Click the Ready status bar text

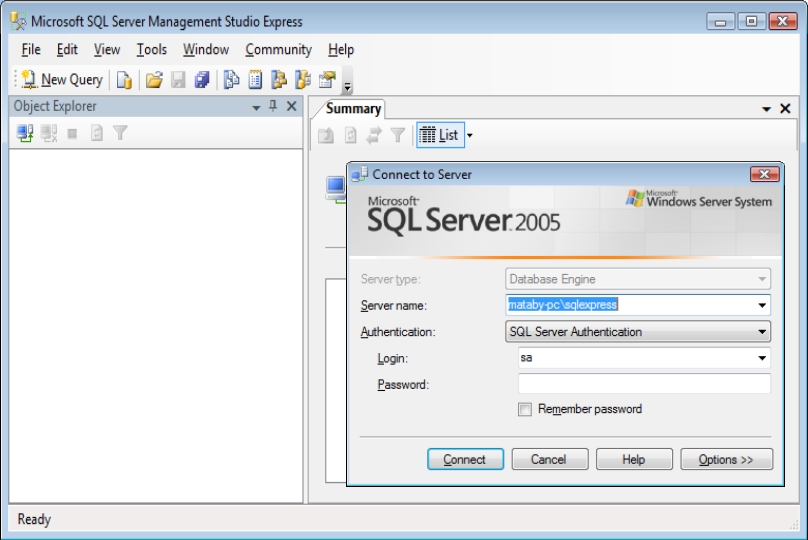pos(34,519)
